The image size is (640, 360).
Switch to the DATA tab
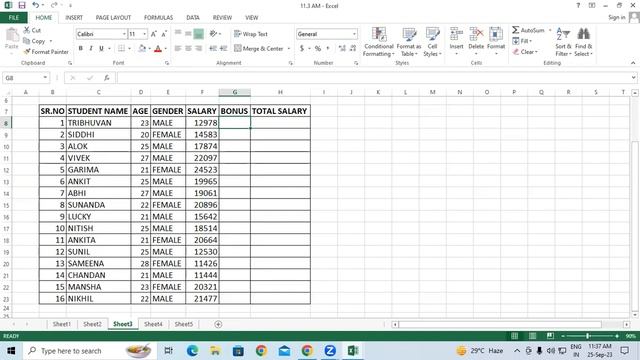tap(193, 18)
